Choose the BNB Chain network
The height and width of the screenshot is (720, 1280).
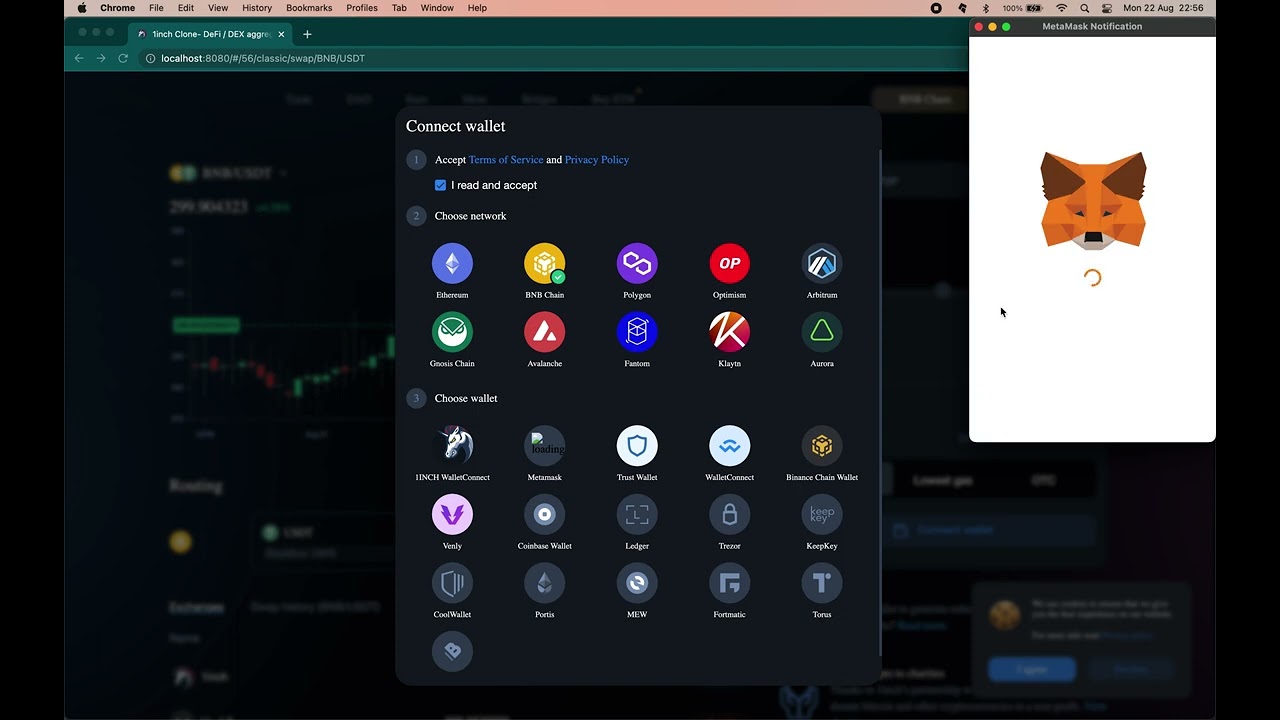pyautogui.click(x=545, y=263)
